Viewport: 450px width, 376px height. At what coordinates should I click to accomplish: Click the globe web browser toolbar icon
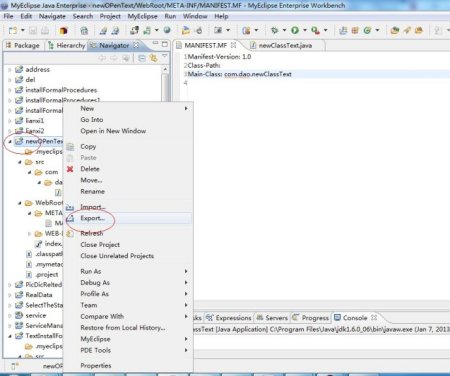(x=167, y=30)
